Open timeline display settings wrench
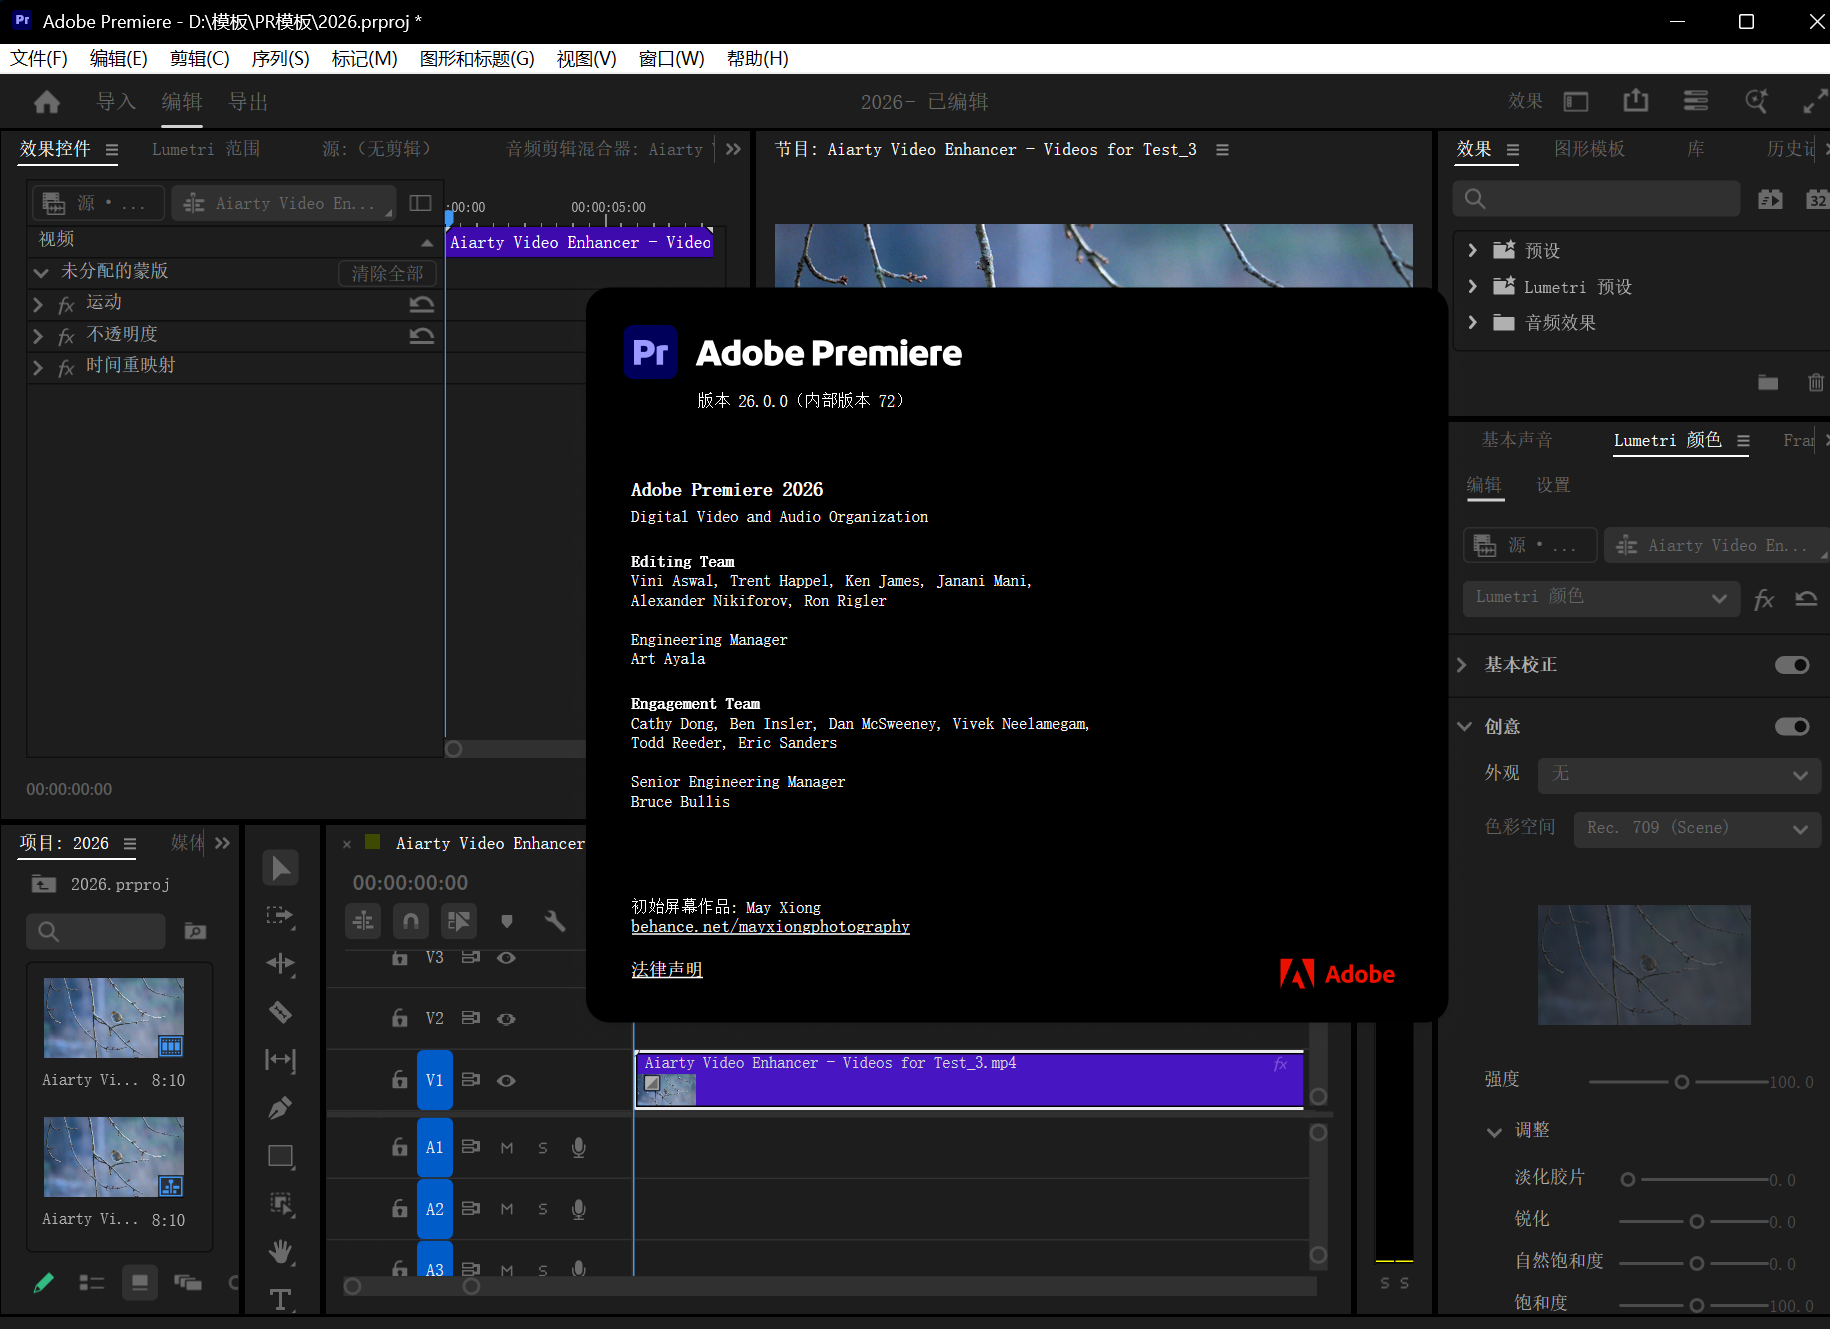This screenshot has width=1830, height=1329. pyautogui.click(x=555, y=921)
